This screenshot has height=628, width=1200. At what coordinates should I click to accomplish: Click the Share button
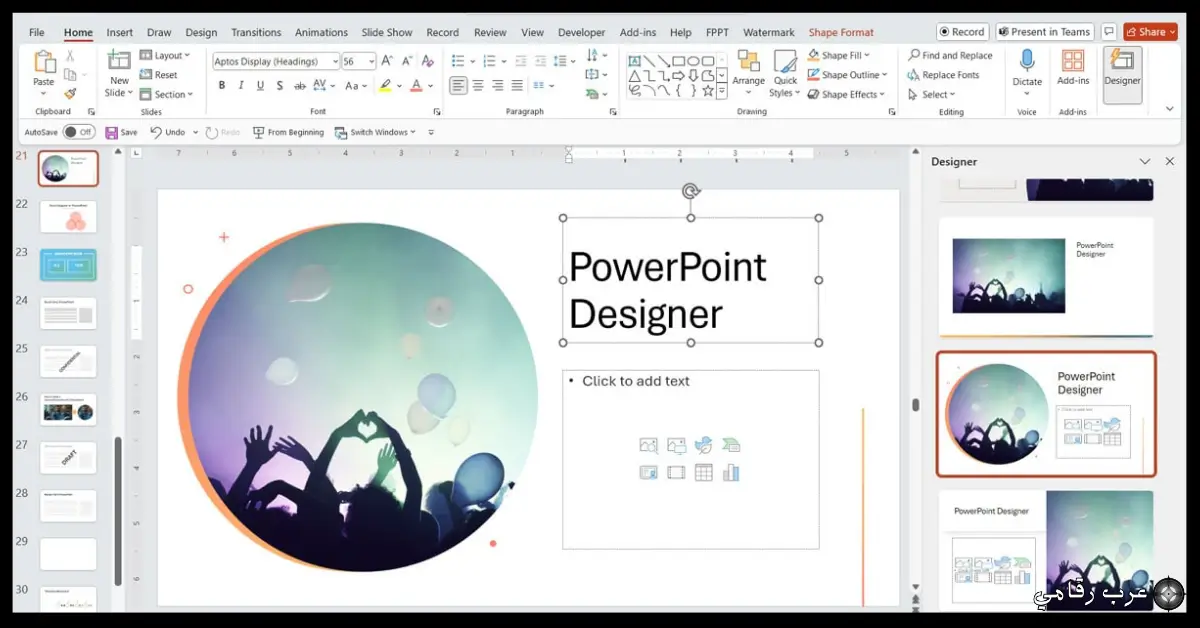(1150, 32)
